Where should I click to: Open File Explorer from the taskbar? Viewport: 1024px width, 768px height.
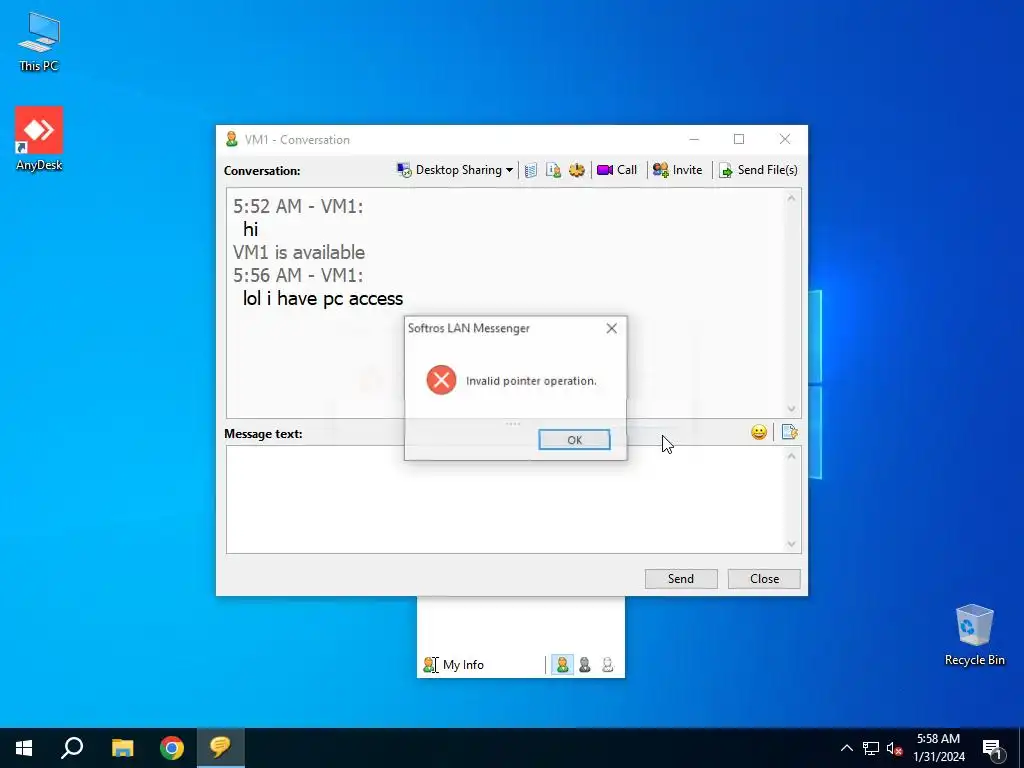pos(122,748)
